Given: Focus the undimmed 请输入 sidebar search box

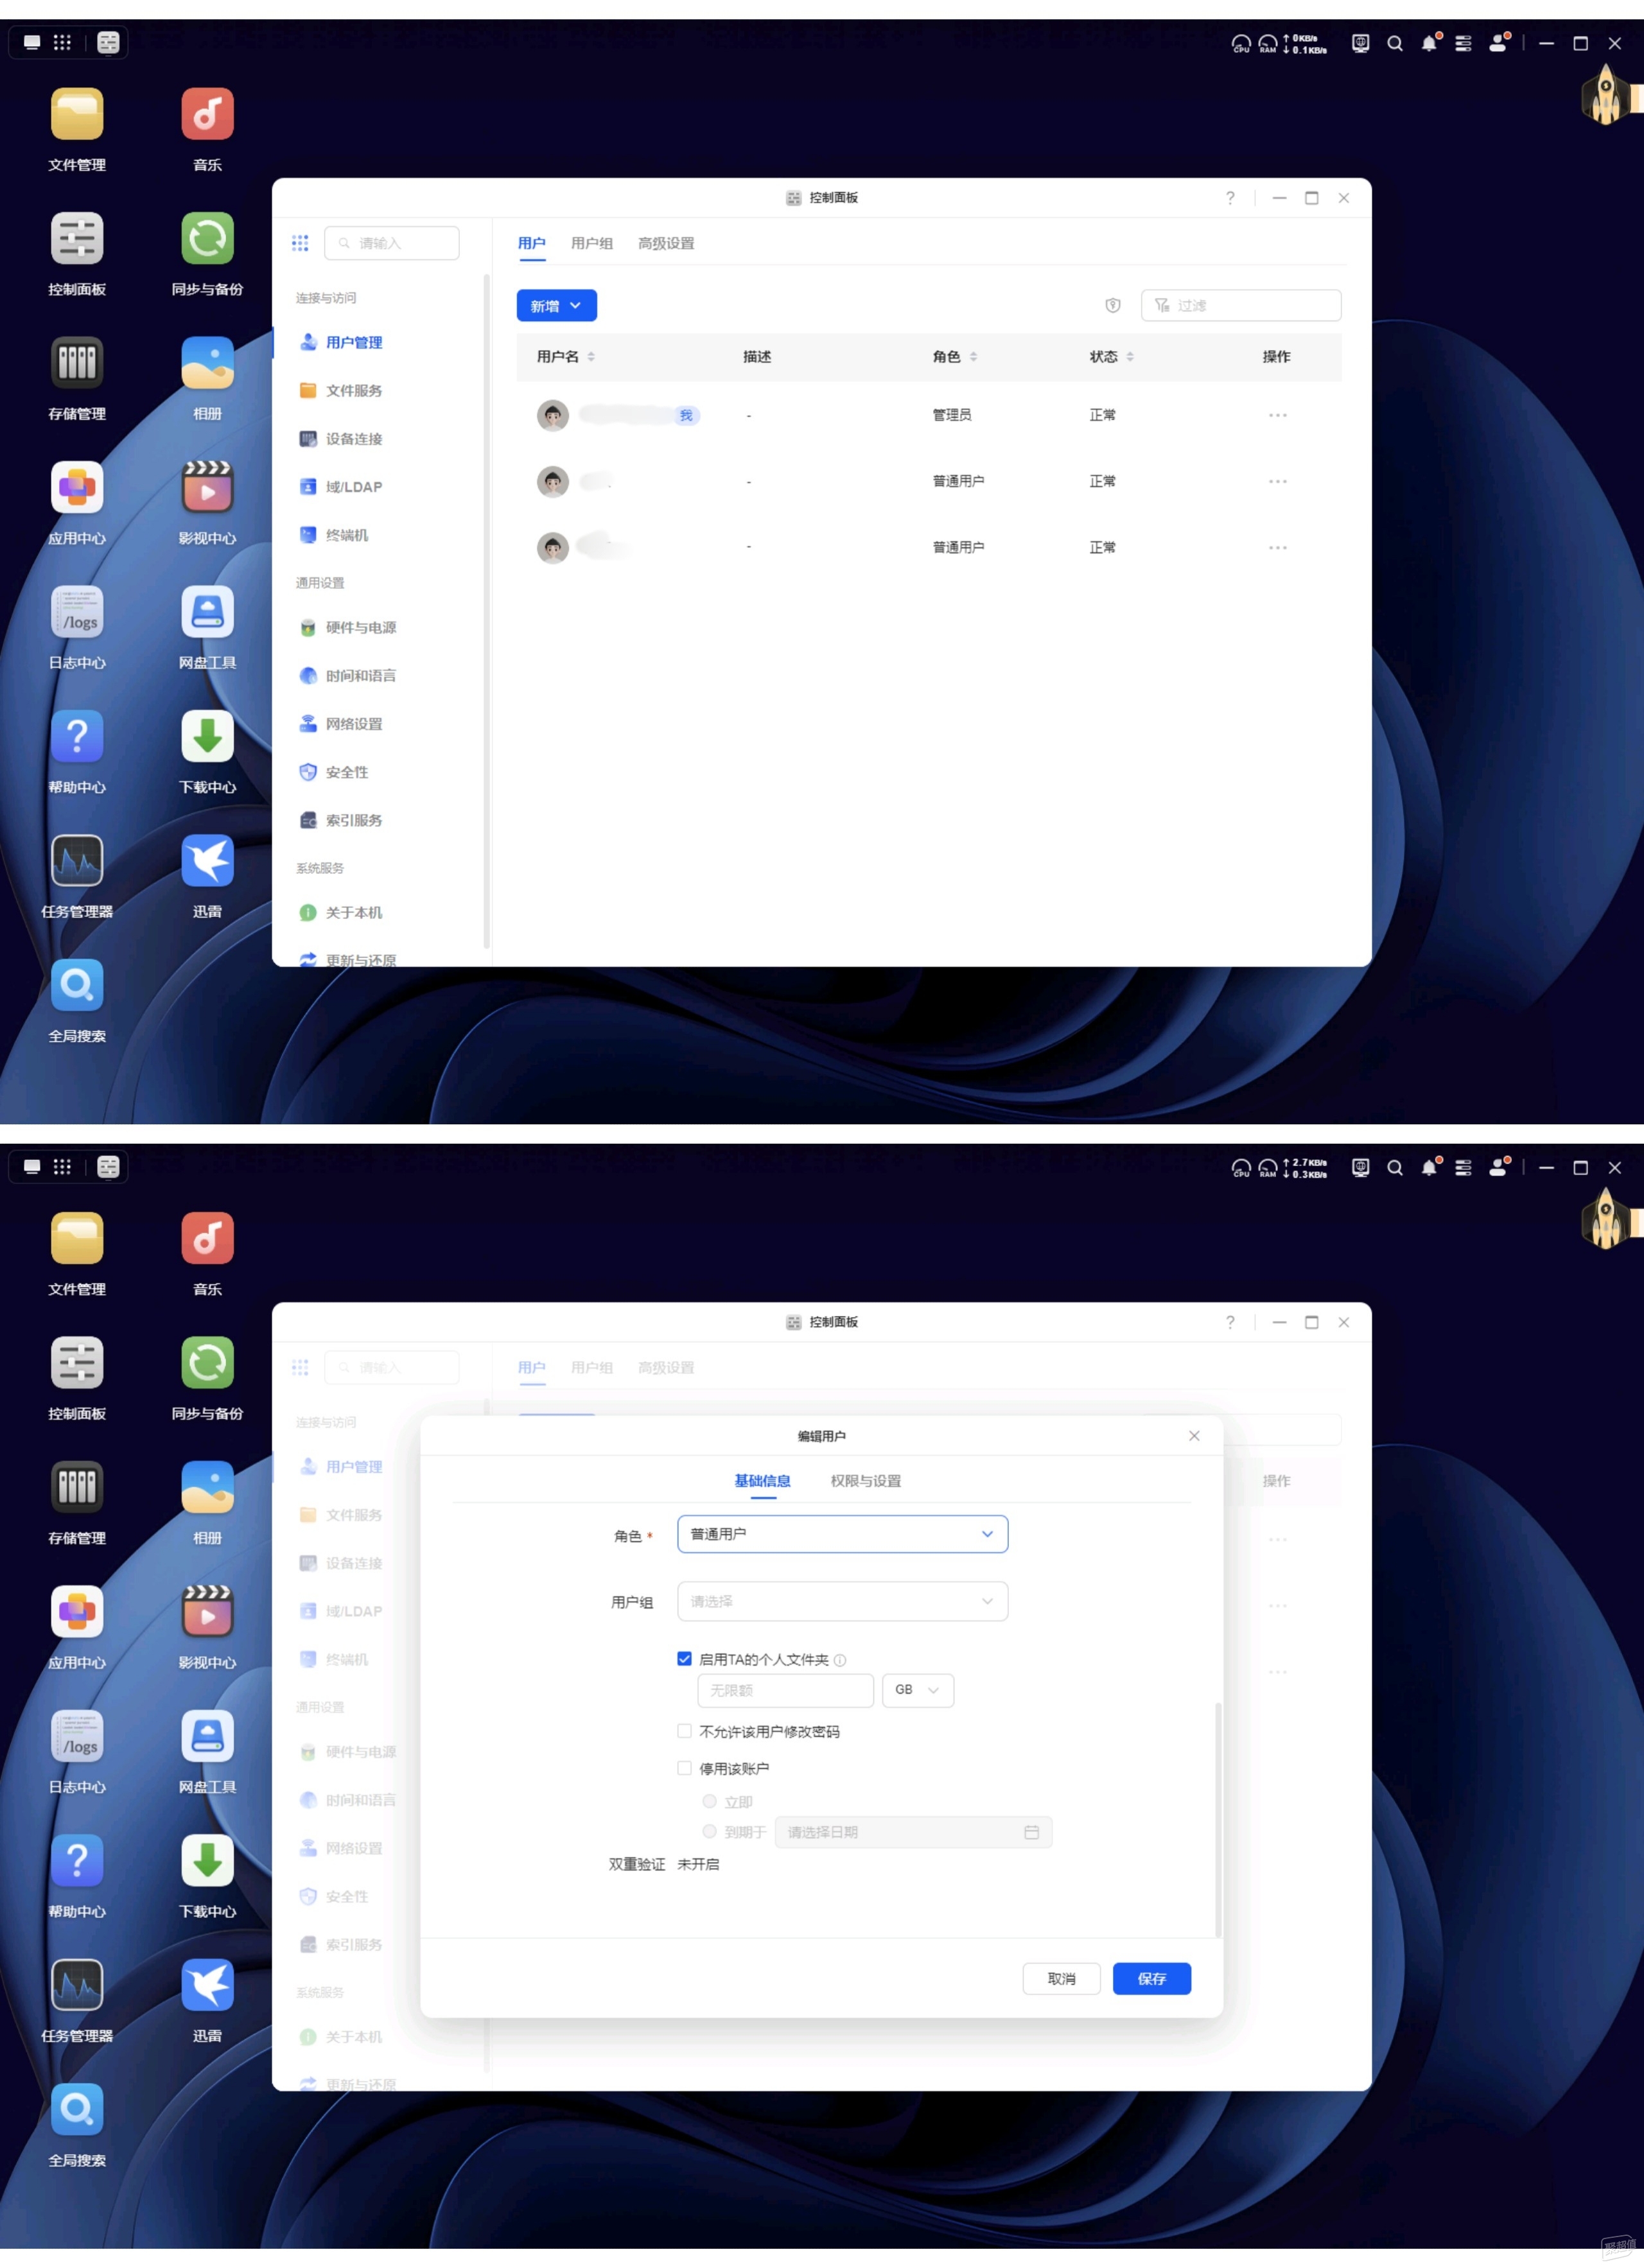Looking at the screenshot, I should pyautogui.click(x=392, y=243).
